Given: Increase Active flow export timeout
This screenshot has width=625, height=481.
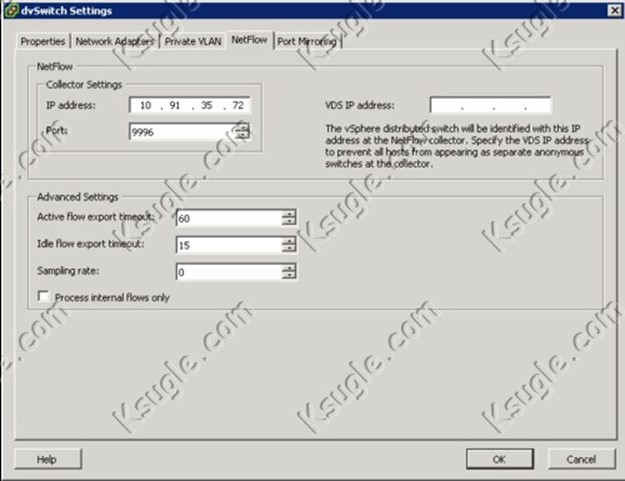Looking at the screenshot, I should [289, 214].
